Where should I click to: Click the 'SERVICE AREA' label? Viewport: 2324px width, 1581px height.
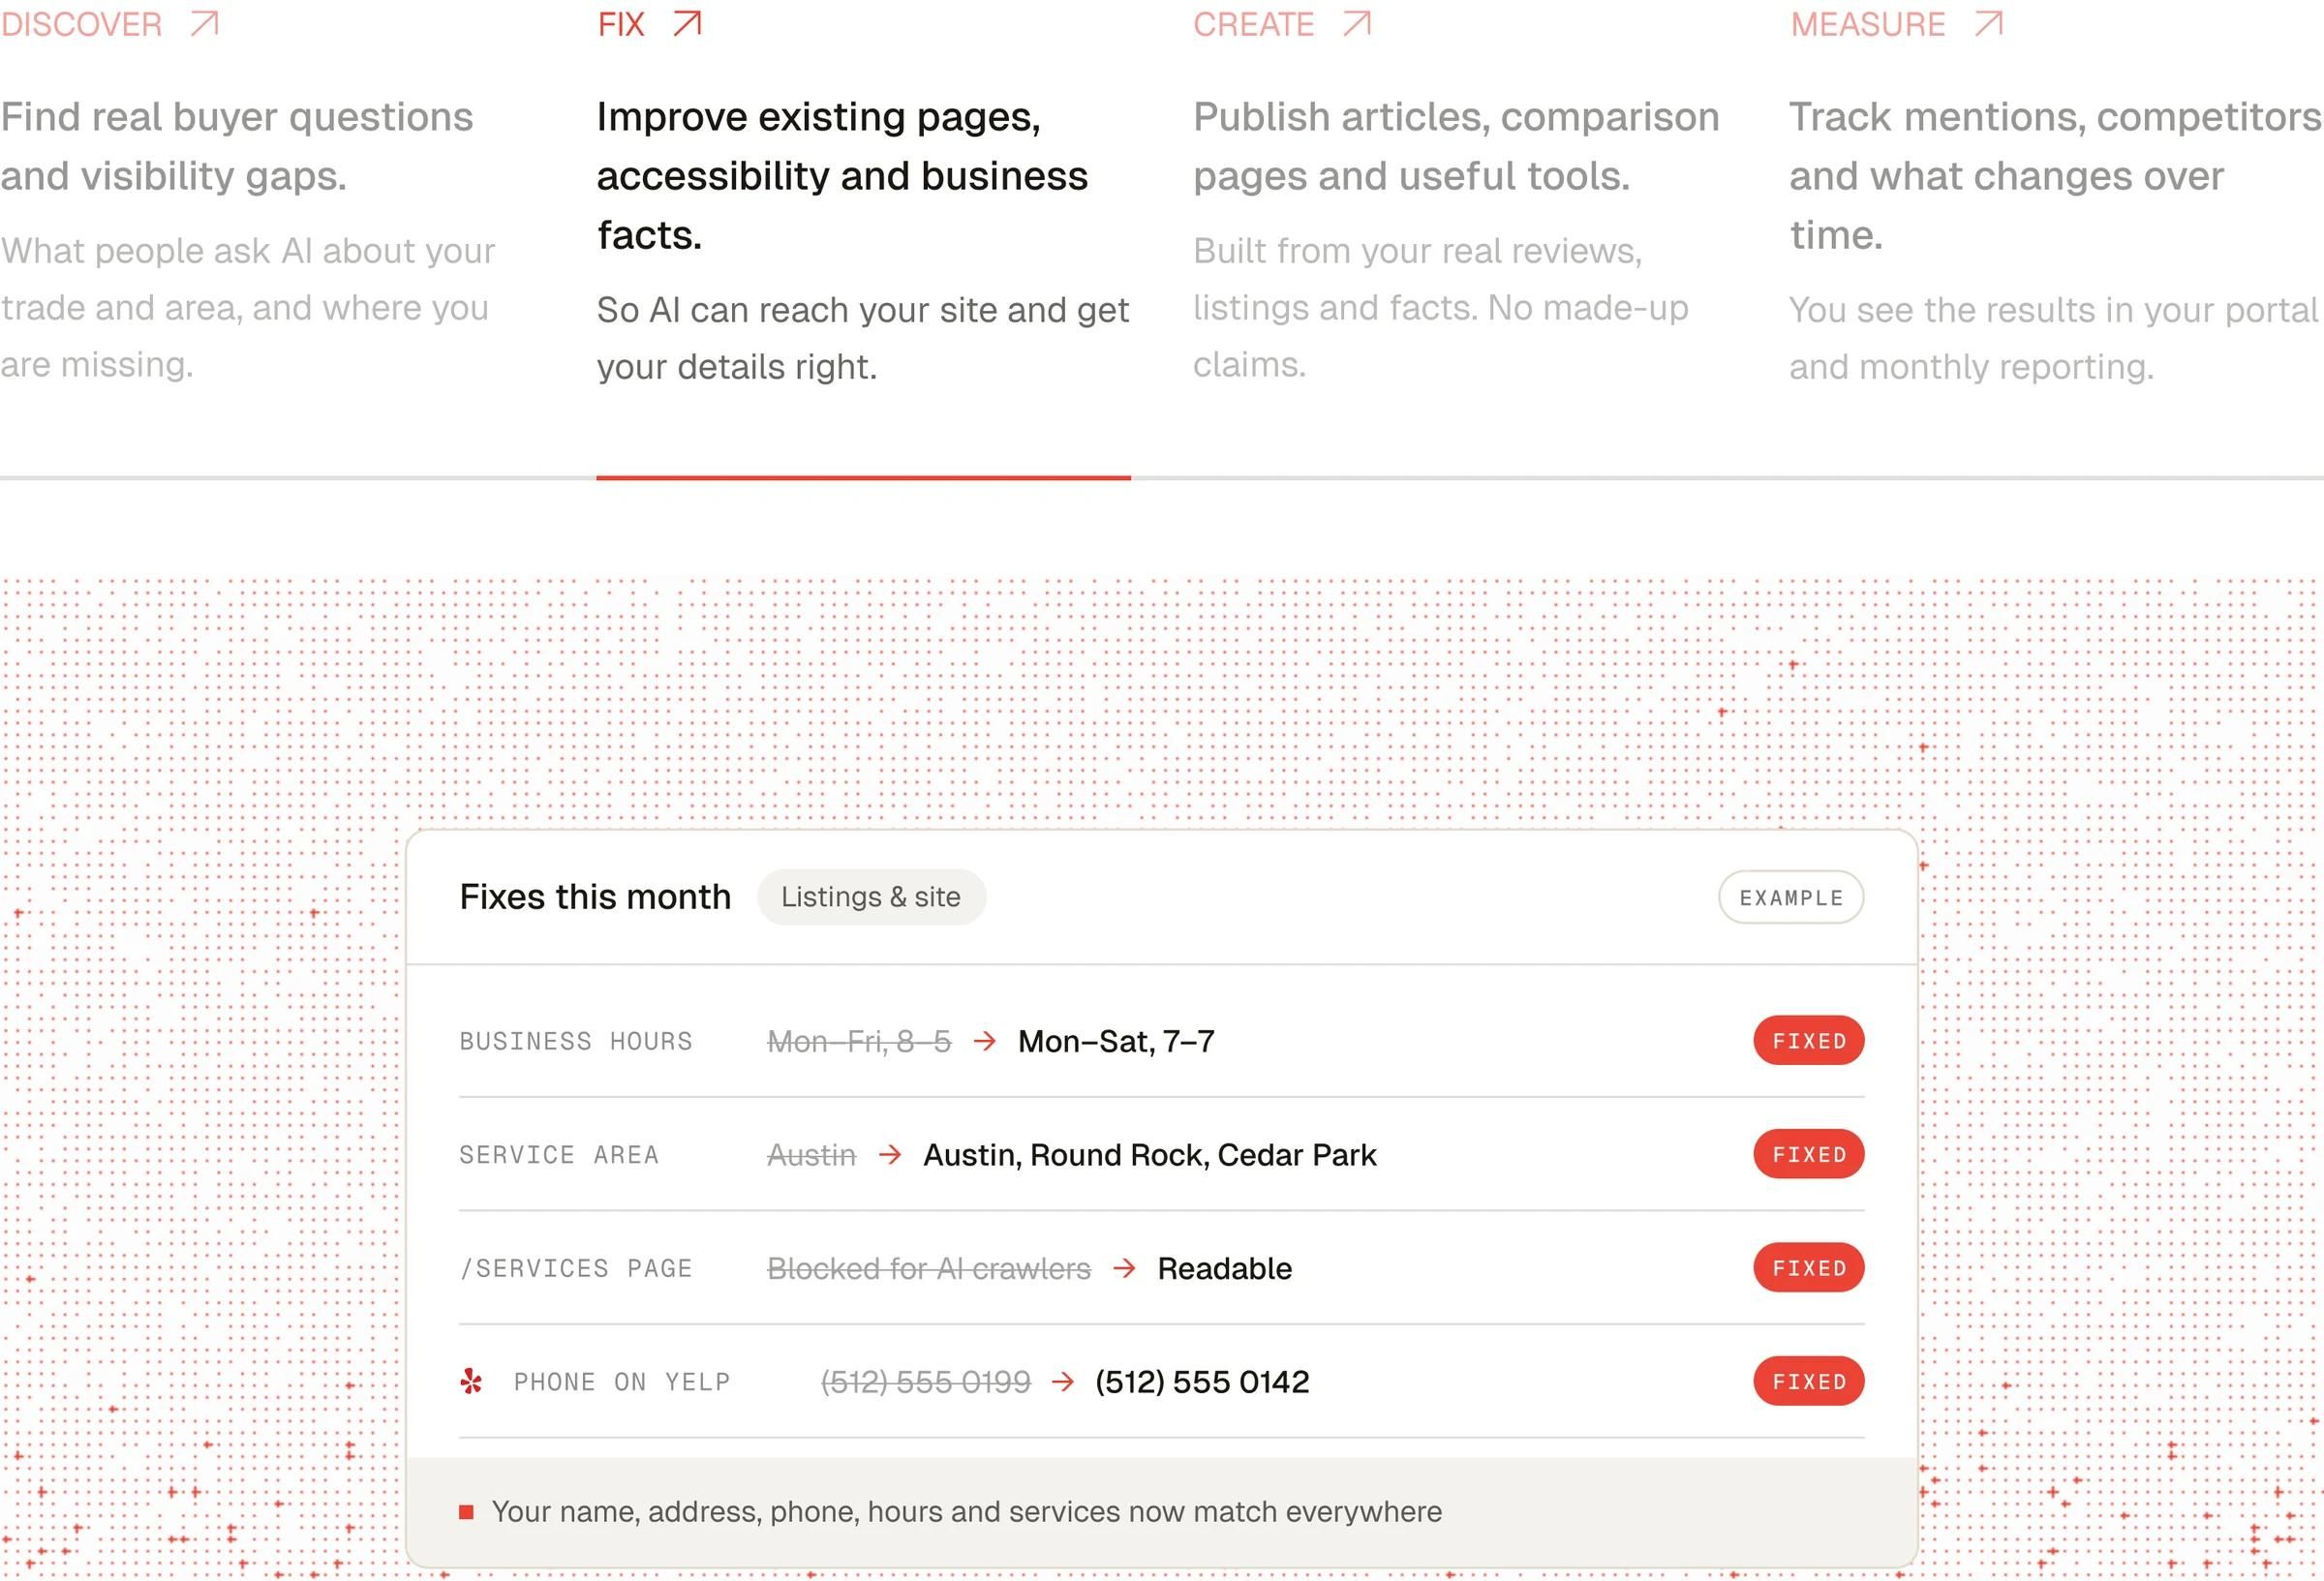point(559,1155)
